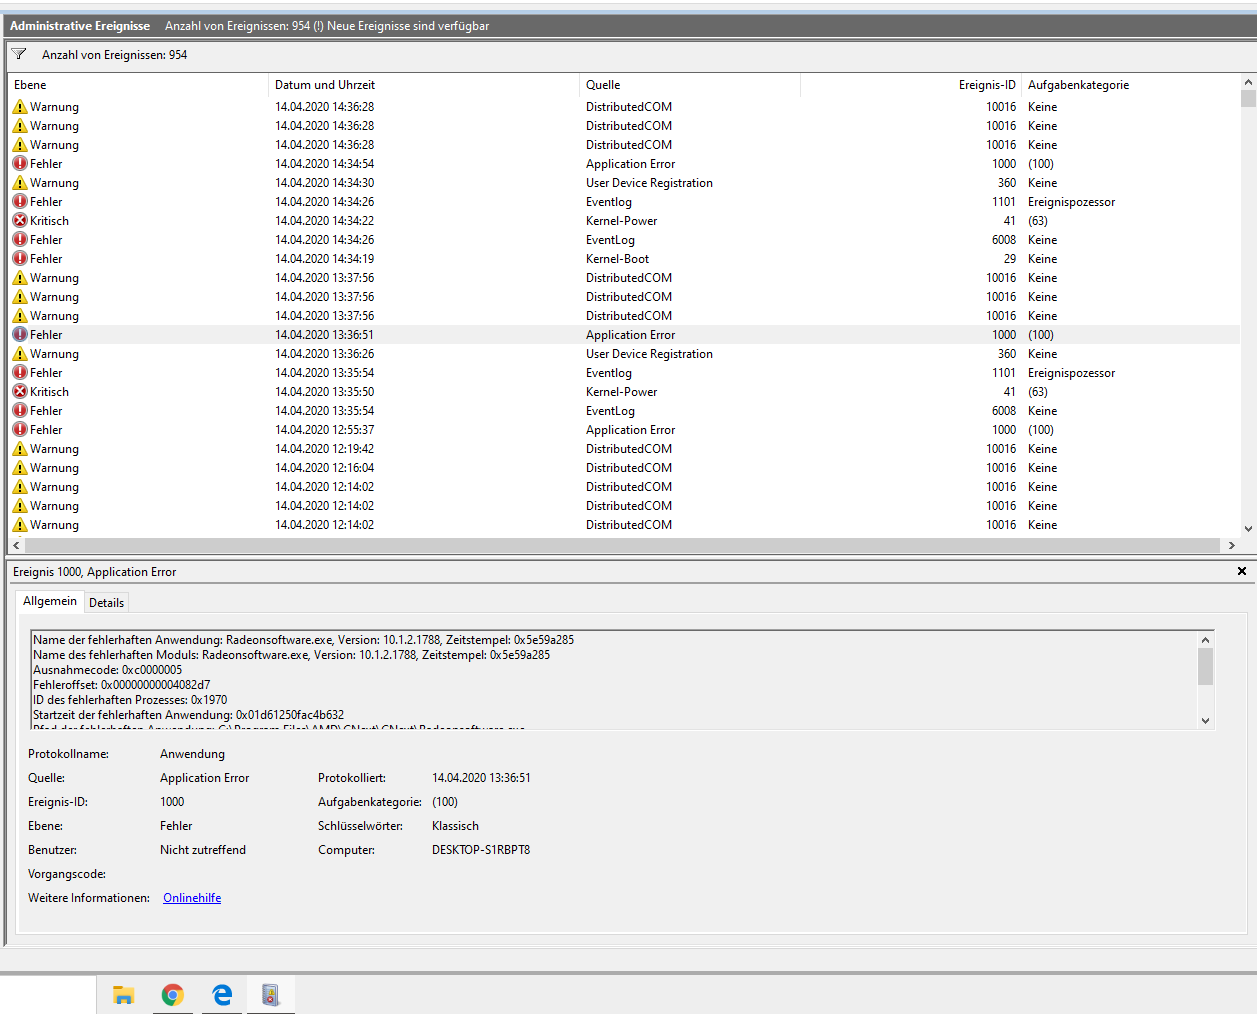
Task: Click 'Neue Ereignisse sind verfügbar' notice
Action: (x=408, y=26)
